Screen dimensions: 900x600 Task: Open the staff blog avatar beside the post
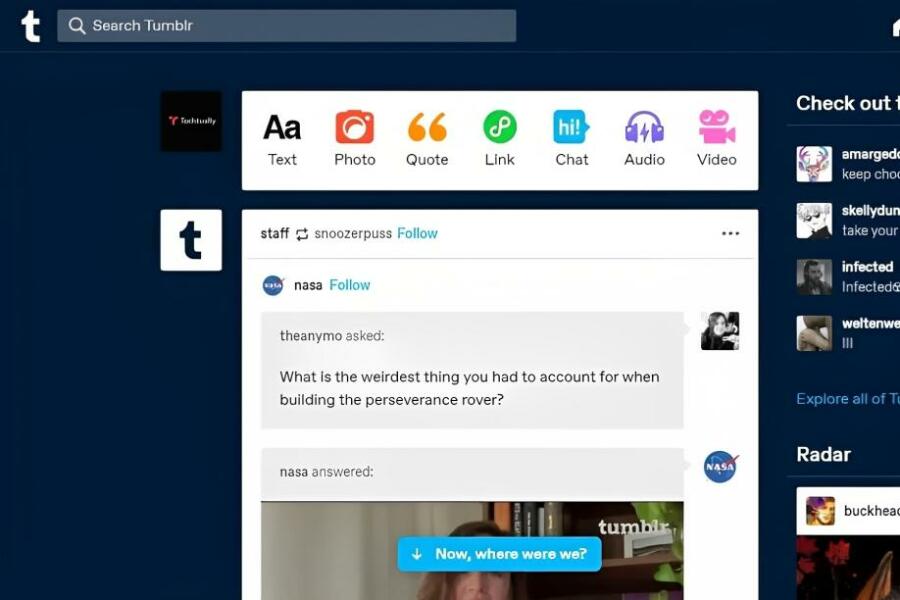[191, 240]
